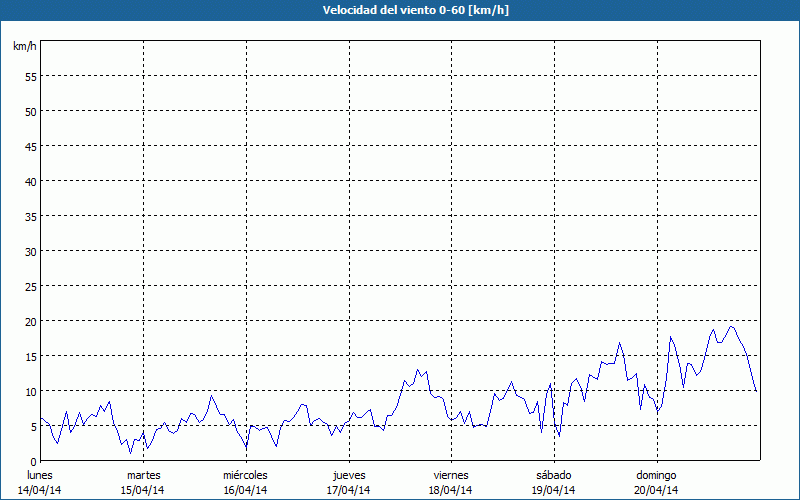Select the 50 tick on the y-axis
800x500 pixels.
[30, 111]
